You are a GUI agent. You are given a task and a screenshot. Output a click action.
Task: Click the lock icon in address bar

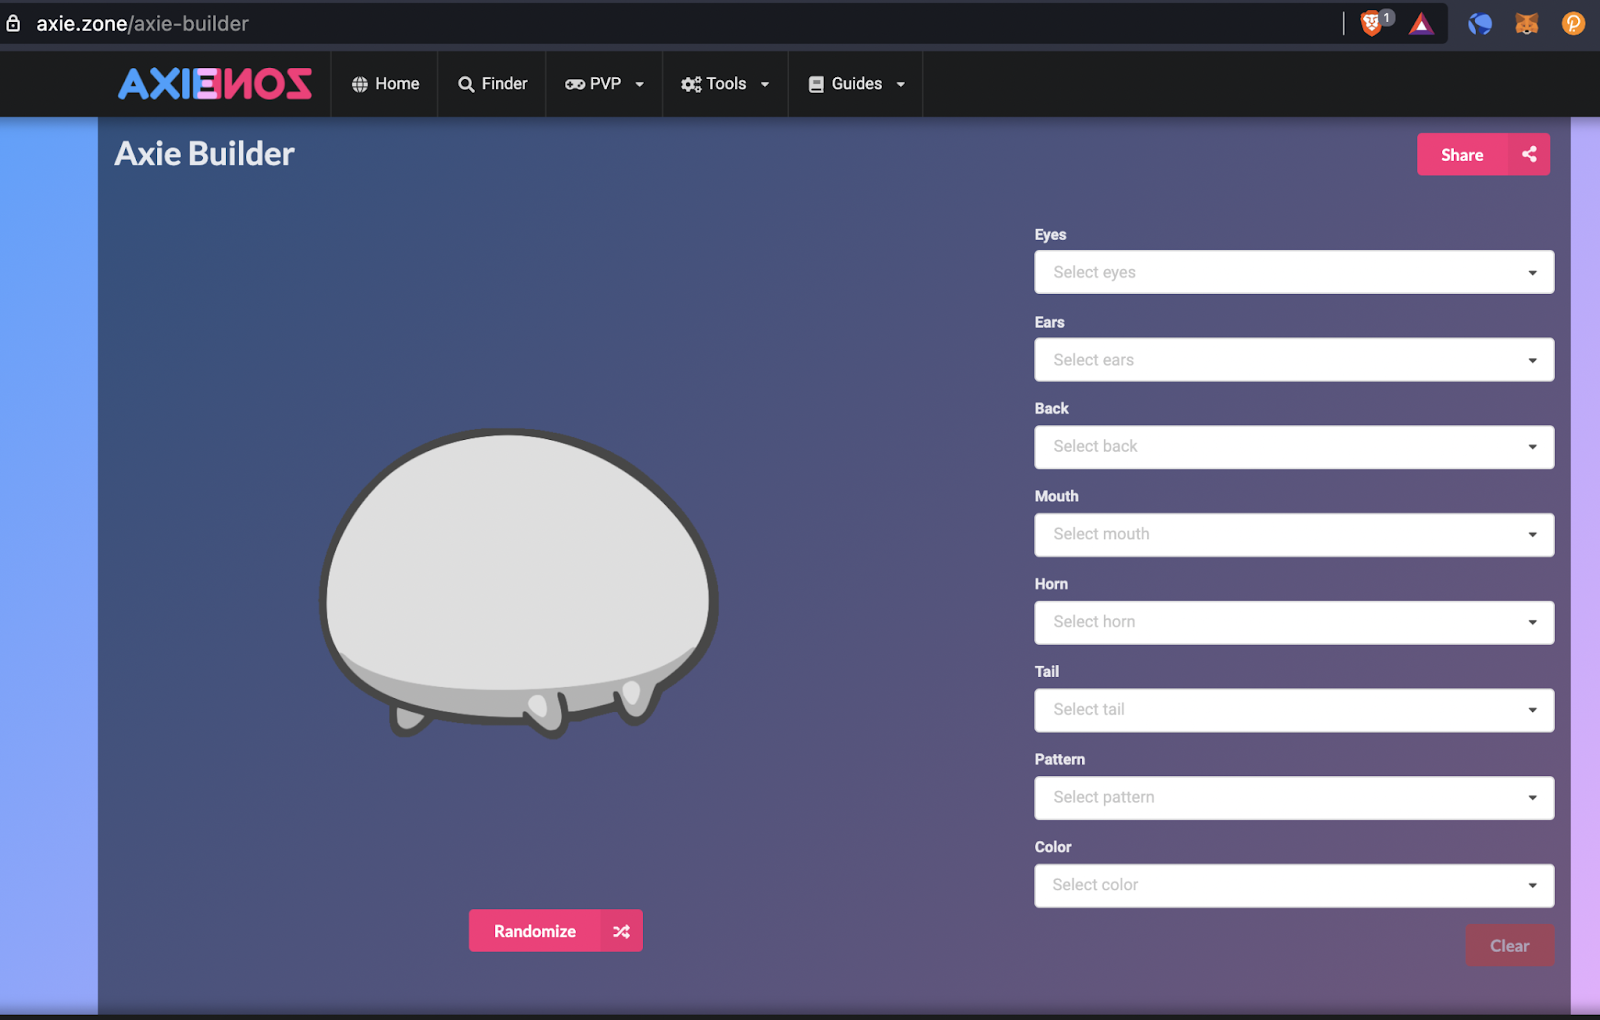tap(13, 23)
